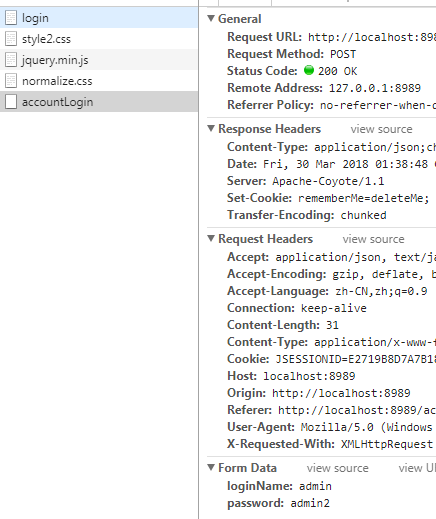View source of Request Headers

pyautogui.click(x=373, y=239)
